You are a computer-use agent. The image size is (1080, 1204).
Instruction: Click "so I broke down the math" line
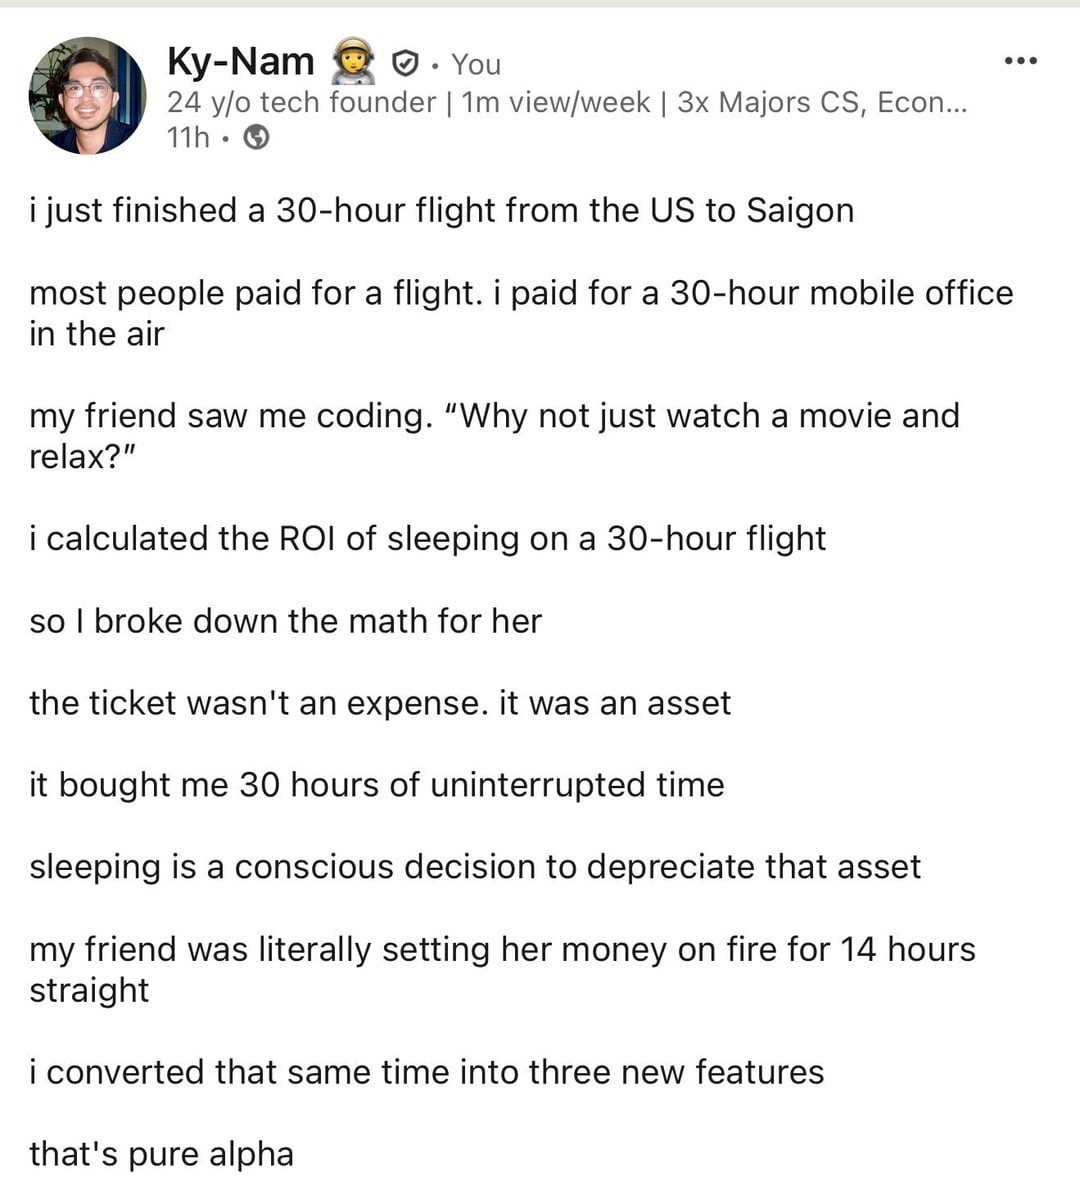point(285,621)
